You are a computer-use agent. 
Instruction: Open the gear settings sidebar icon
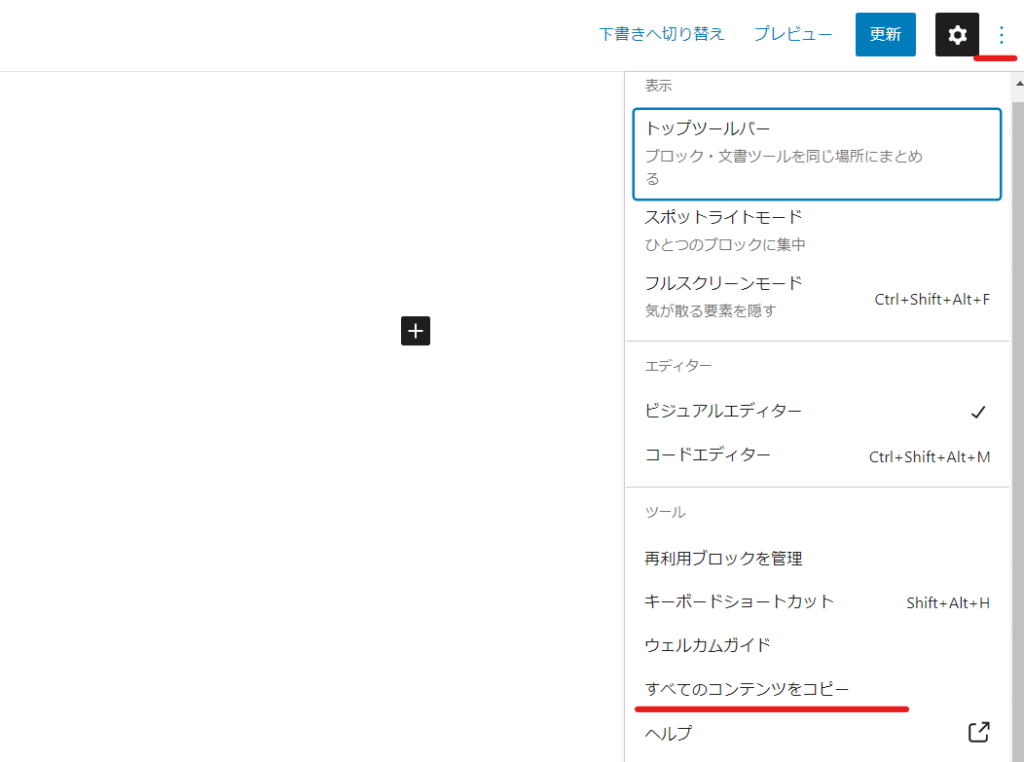click(957, 35)
